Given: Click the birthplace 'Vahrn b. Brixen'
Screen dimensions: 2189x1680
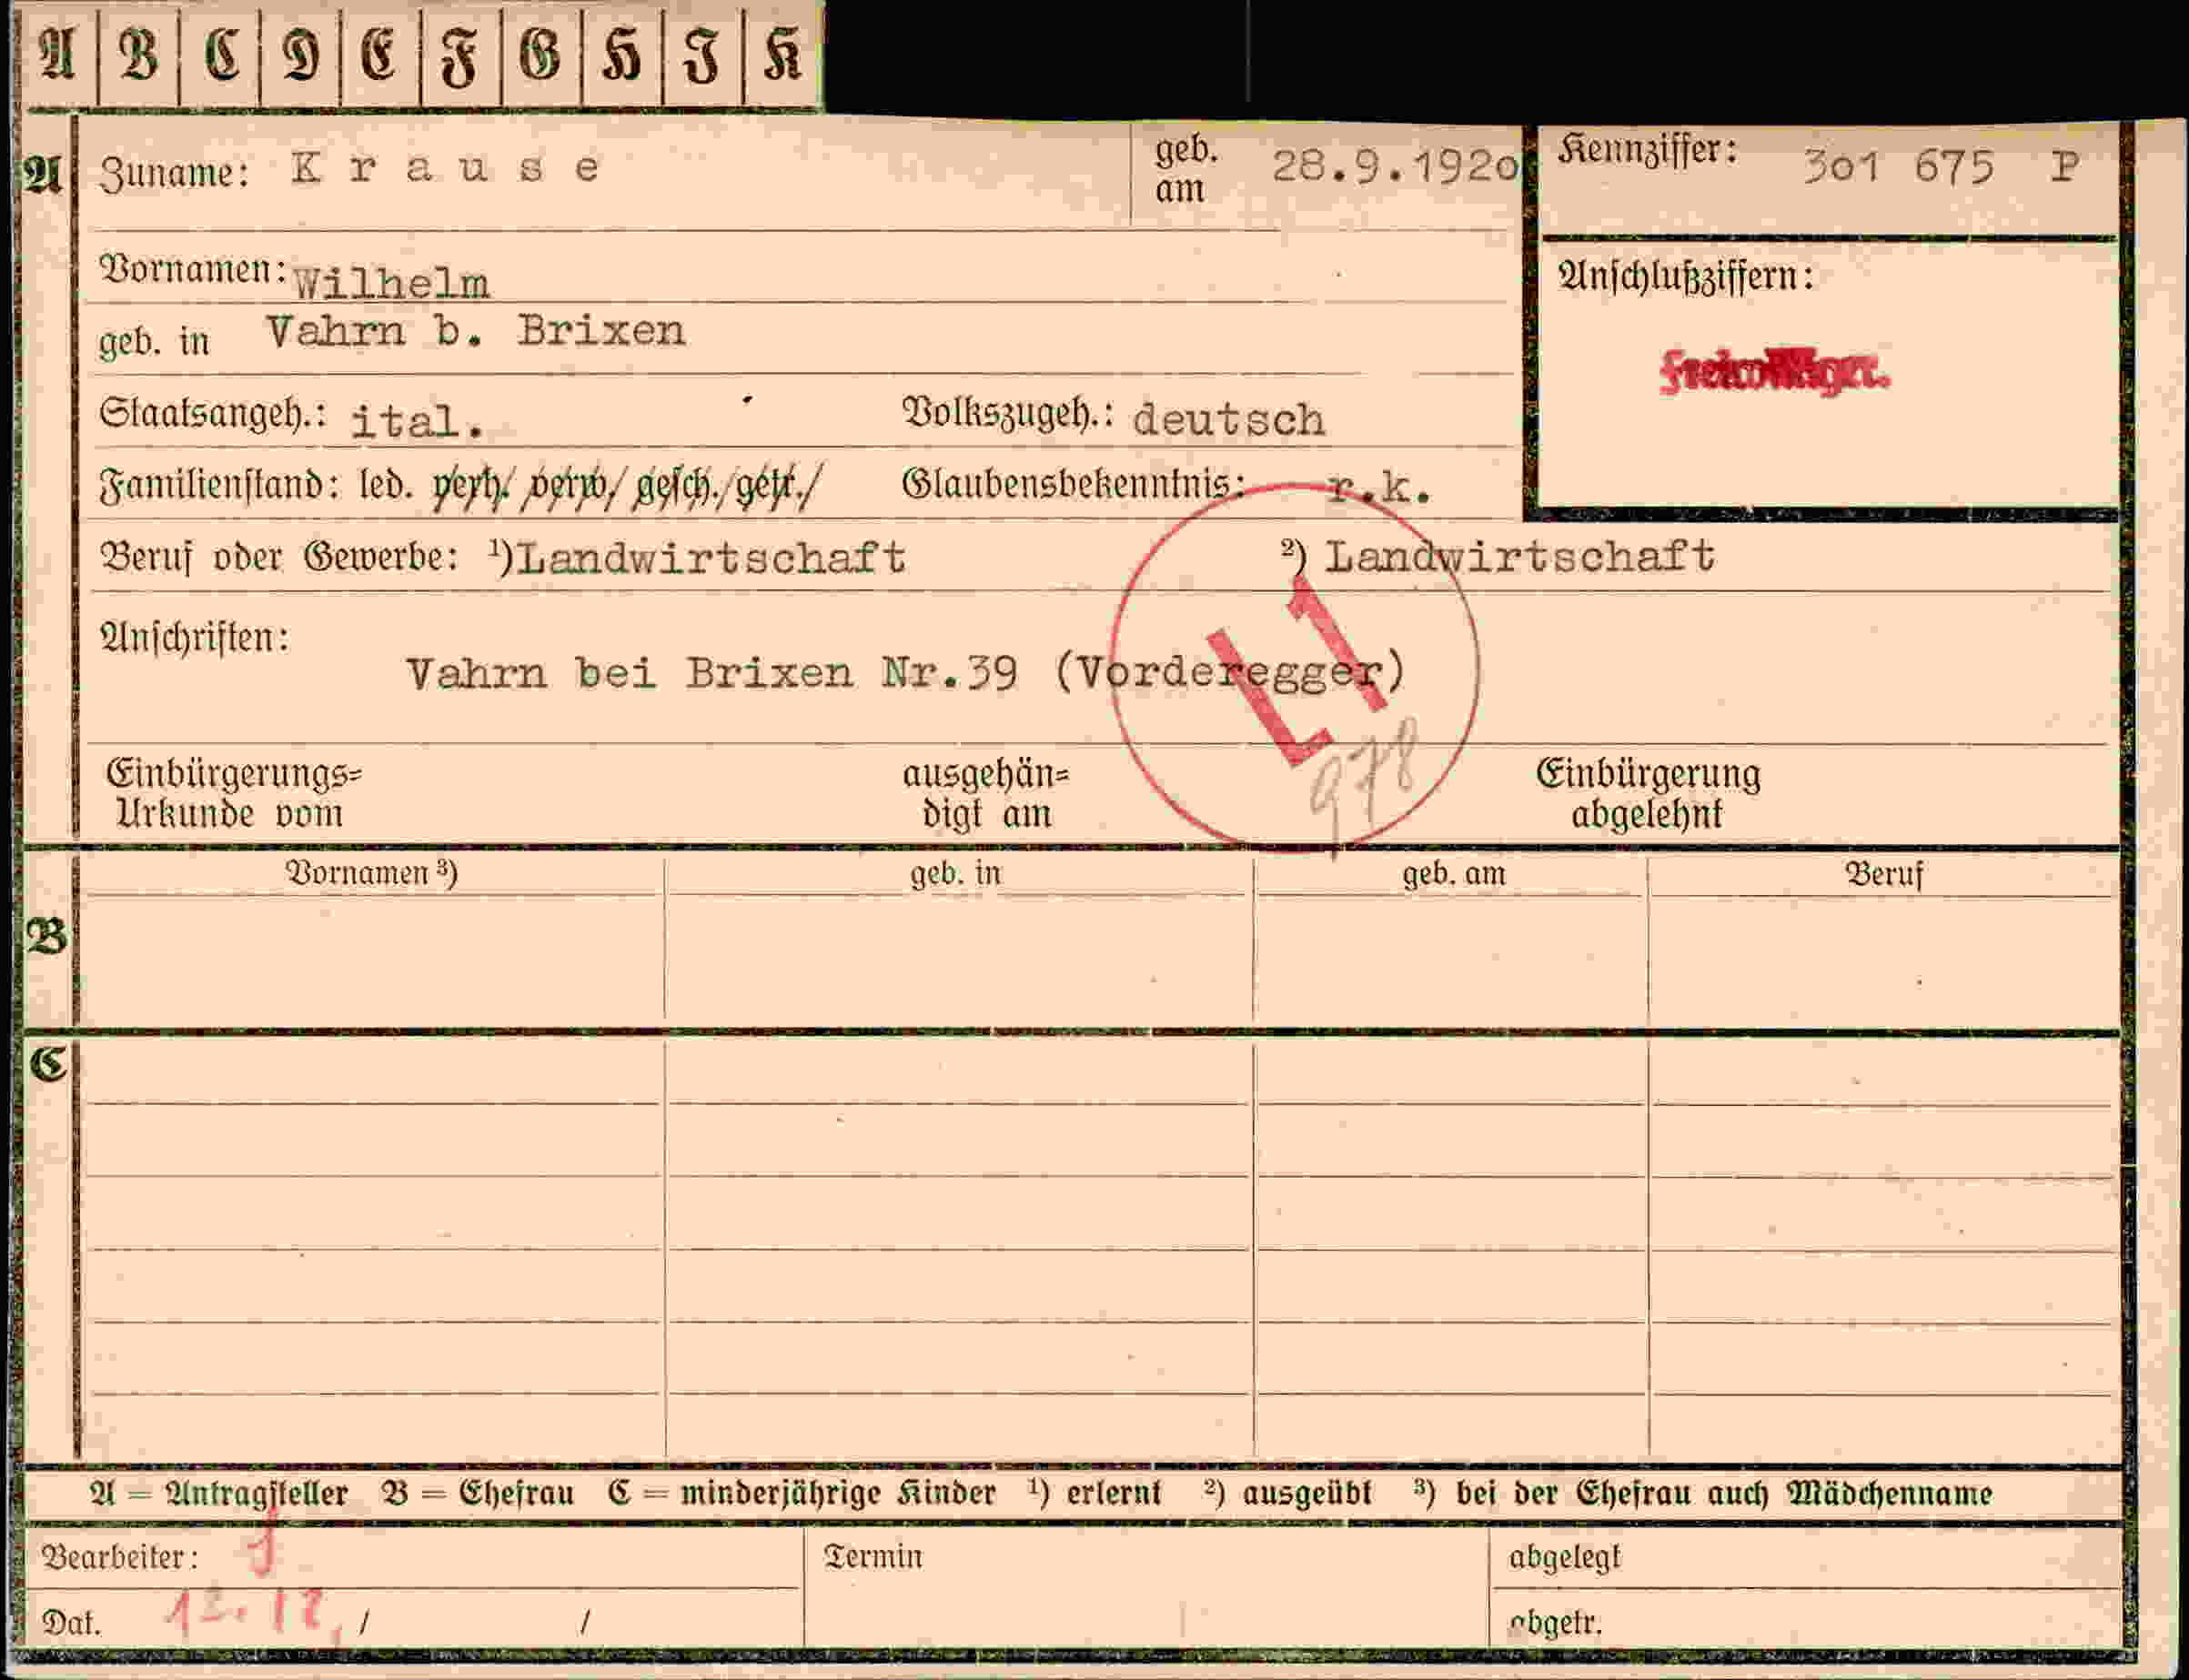Looking at the screenshot, I should [476, 330].
